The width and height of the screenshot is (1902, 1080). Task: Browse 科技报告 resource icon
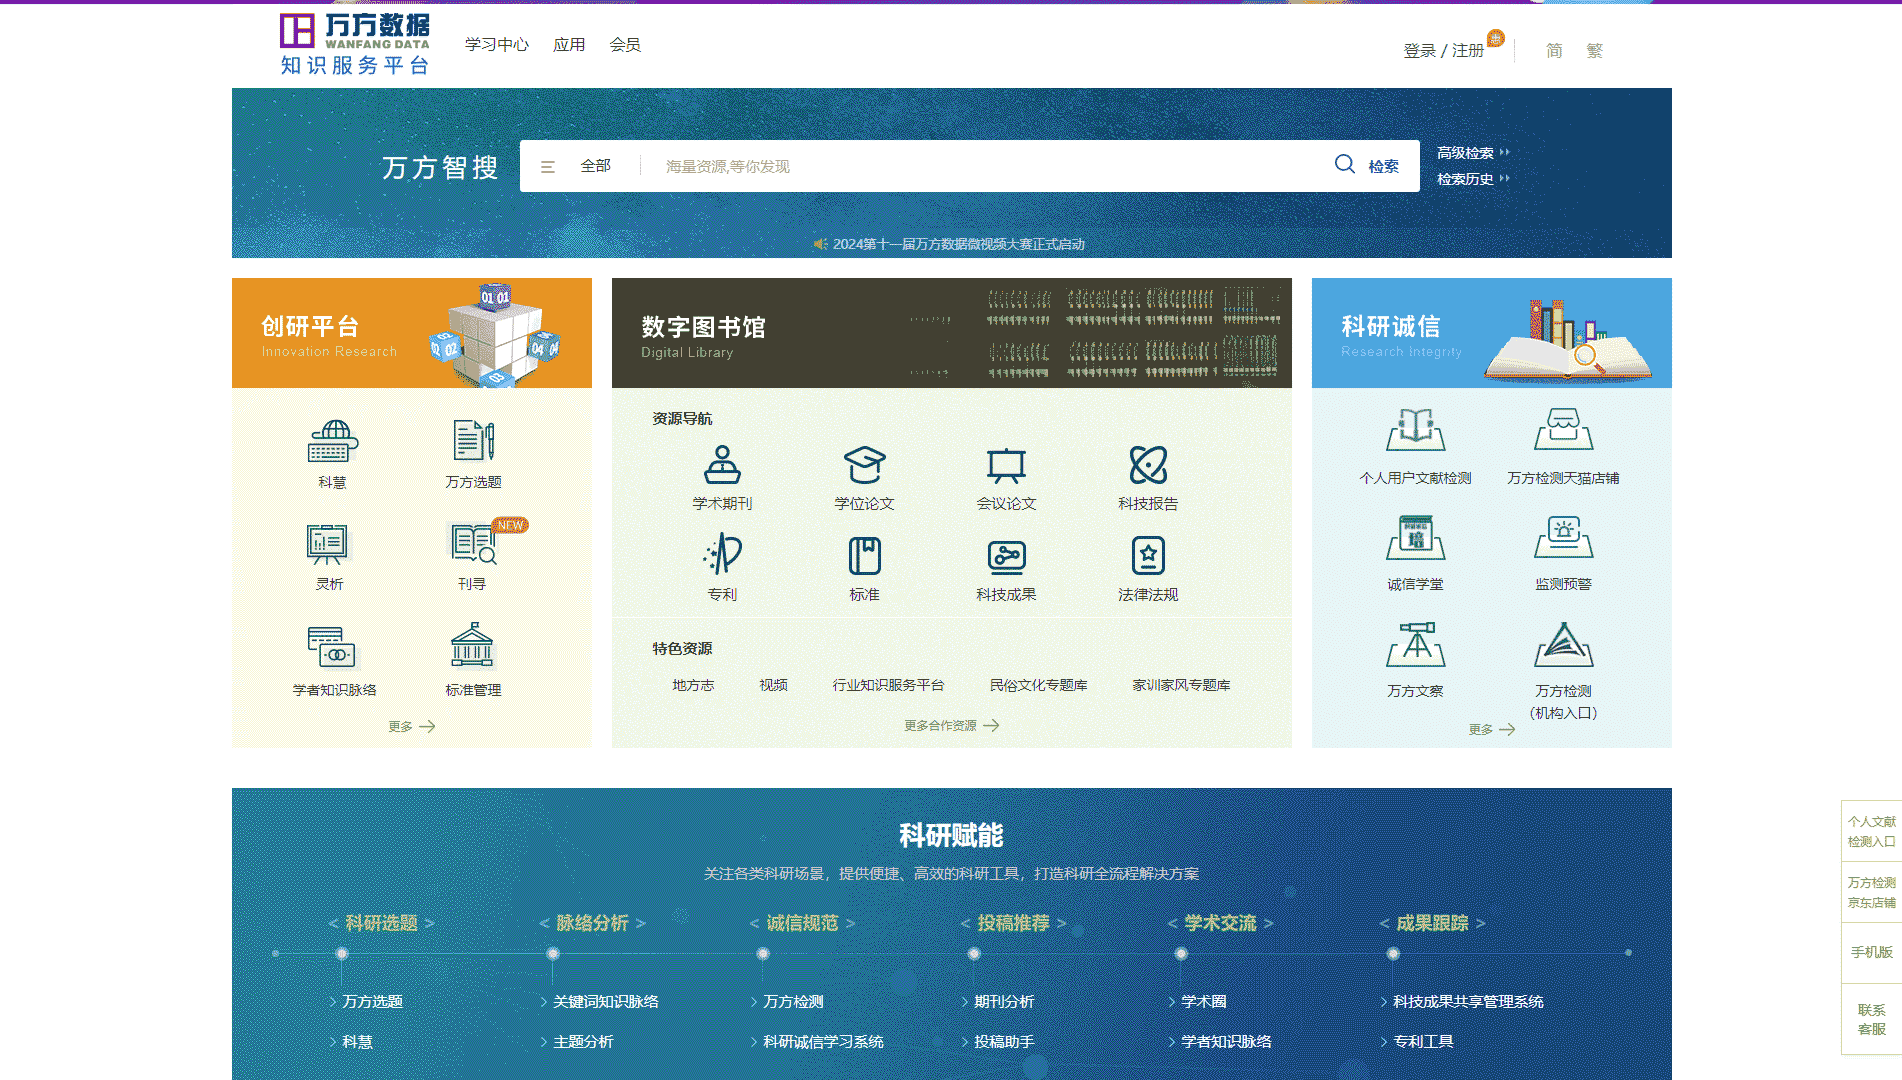1148,465
